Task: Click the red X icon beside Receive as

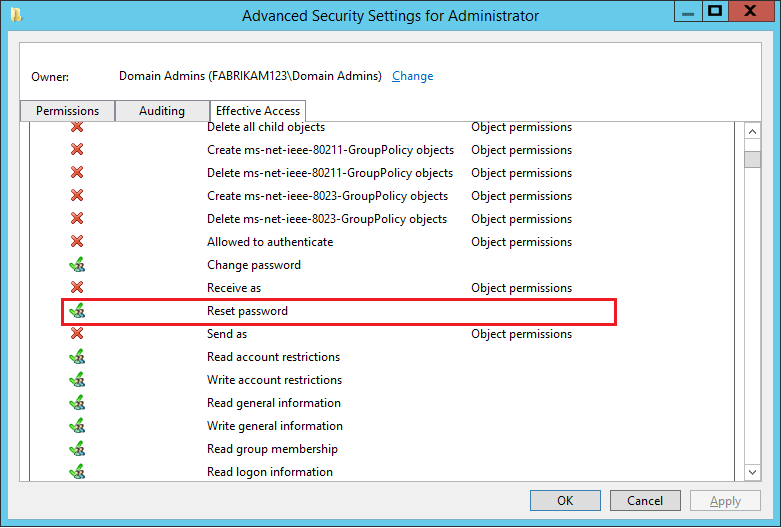Action: point(77,288)
